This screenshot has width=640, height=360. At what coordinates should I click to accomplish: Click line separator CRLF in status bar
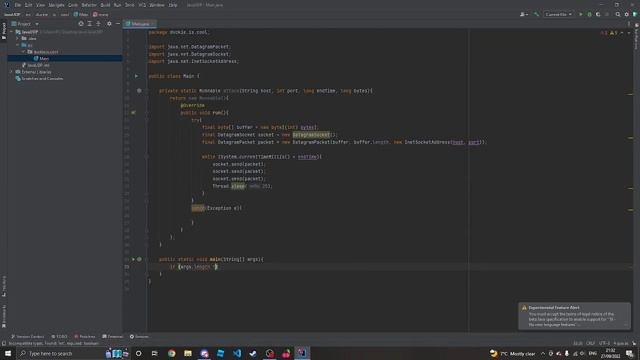pyautogui.click(x=590, y=343)
